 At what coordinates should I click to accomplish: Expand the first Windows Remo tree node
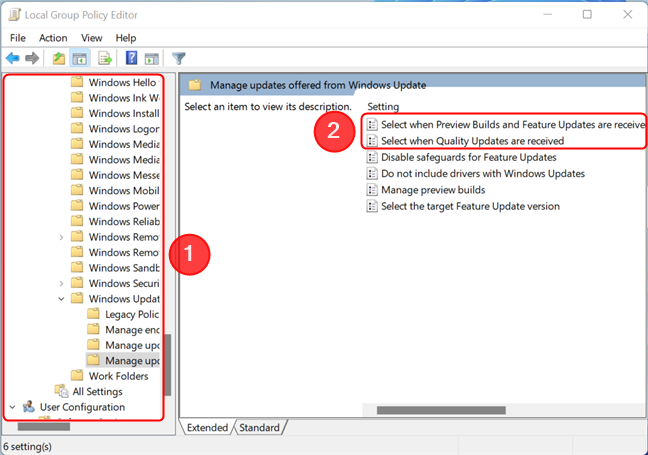(61, 237)
